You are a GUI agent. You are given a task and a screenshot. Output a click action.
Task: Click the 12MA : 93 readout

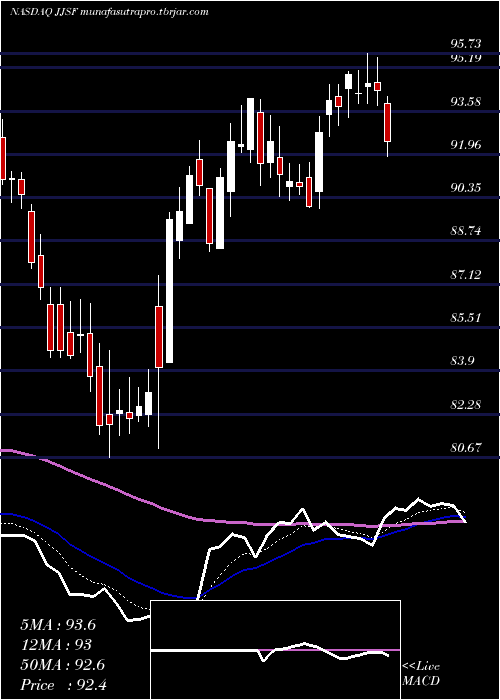point(56,645)
